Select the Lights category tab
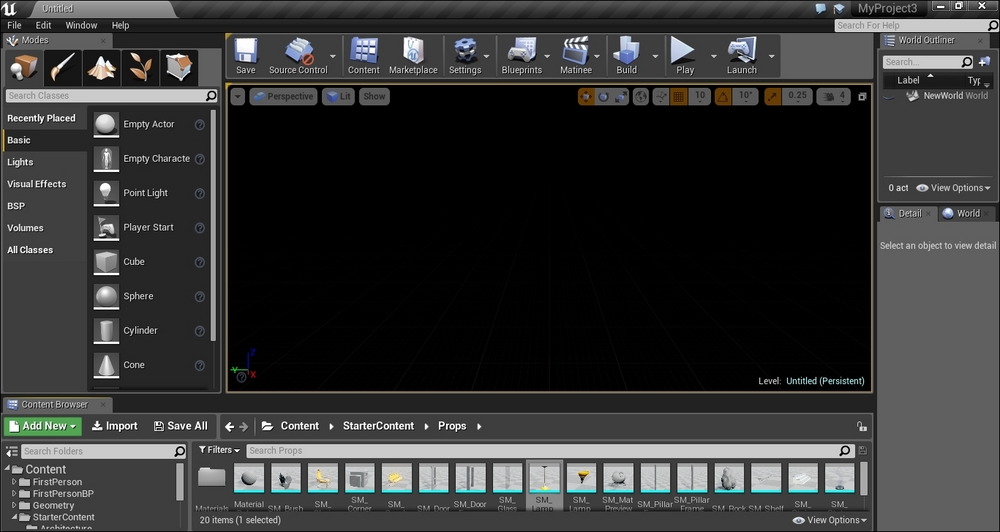1000x532 pixels. click(x=20, y=162)
